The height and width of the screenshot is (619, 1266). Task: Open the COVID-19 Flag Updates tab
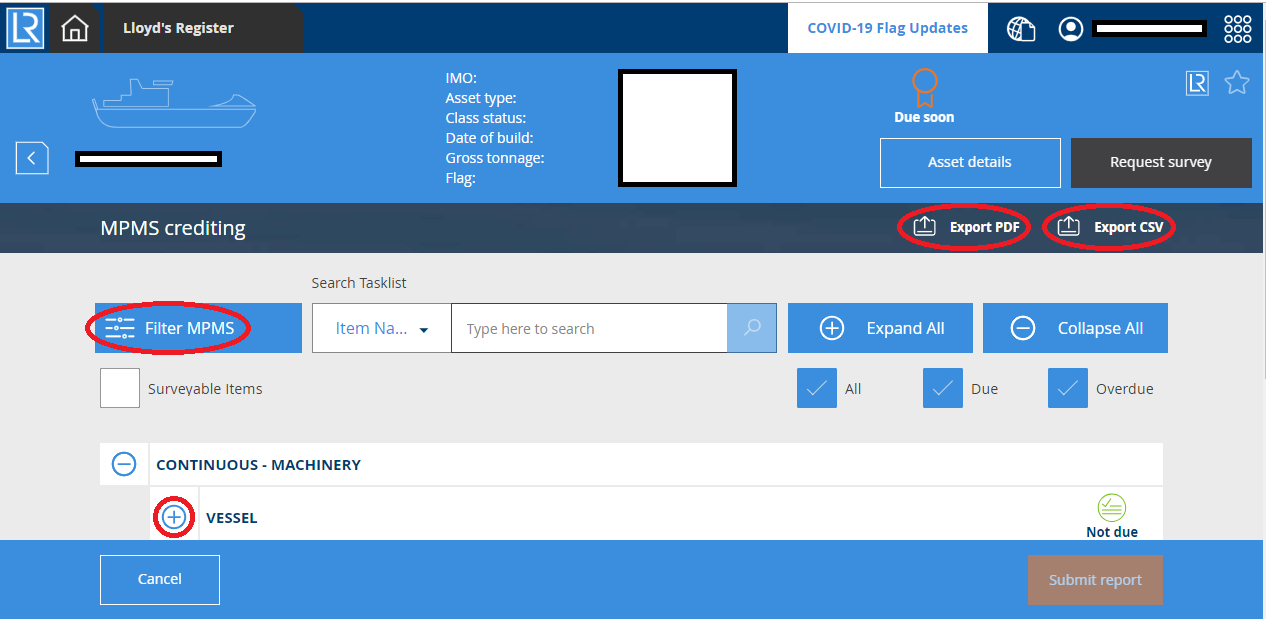(x=887, y=28)
